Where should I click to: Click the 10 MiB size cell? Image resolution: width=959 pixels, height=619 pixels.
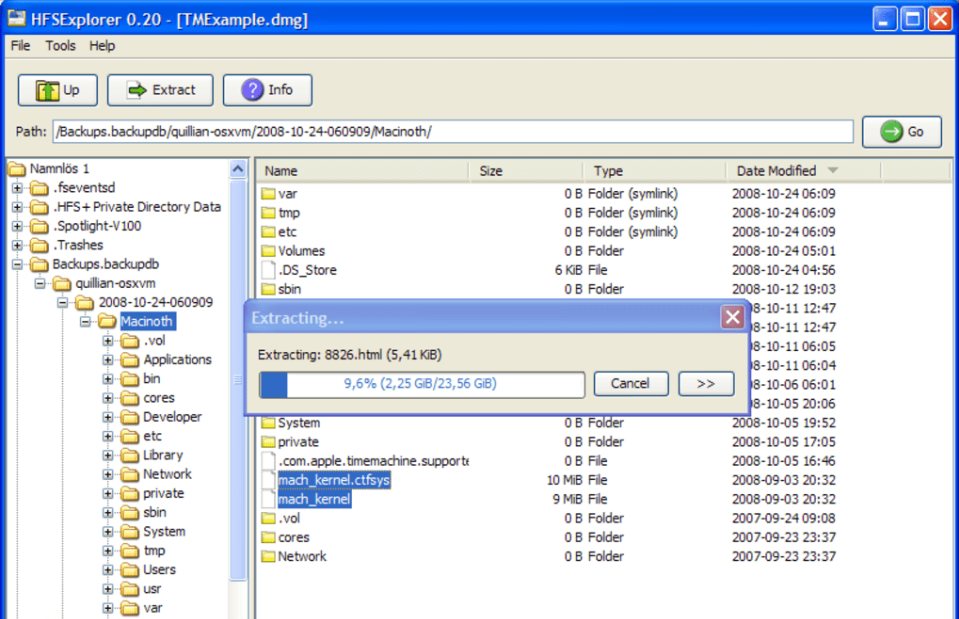565,480
